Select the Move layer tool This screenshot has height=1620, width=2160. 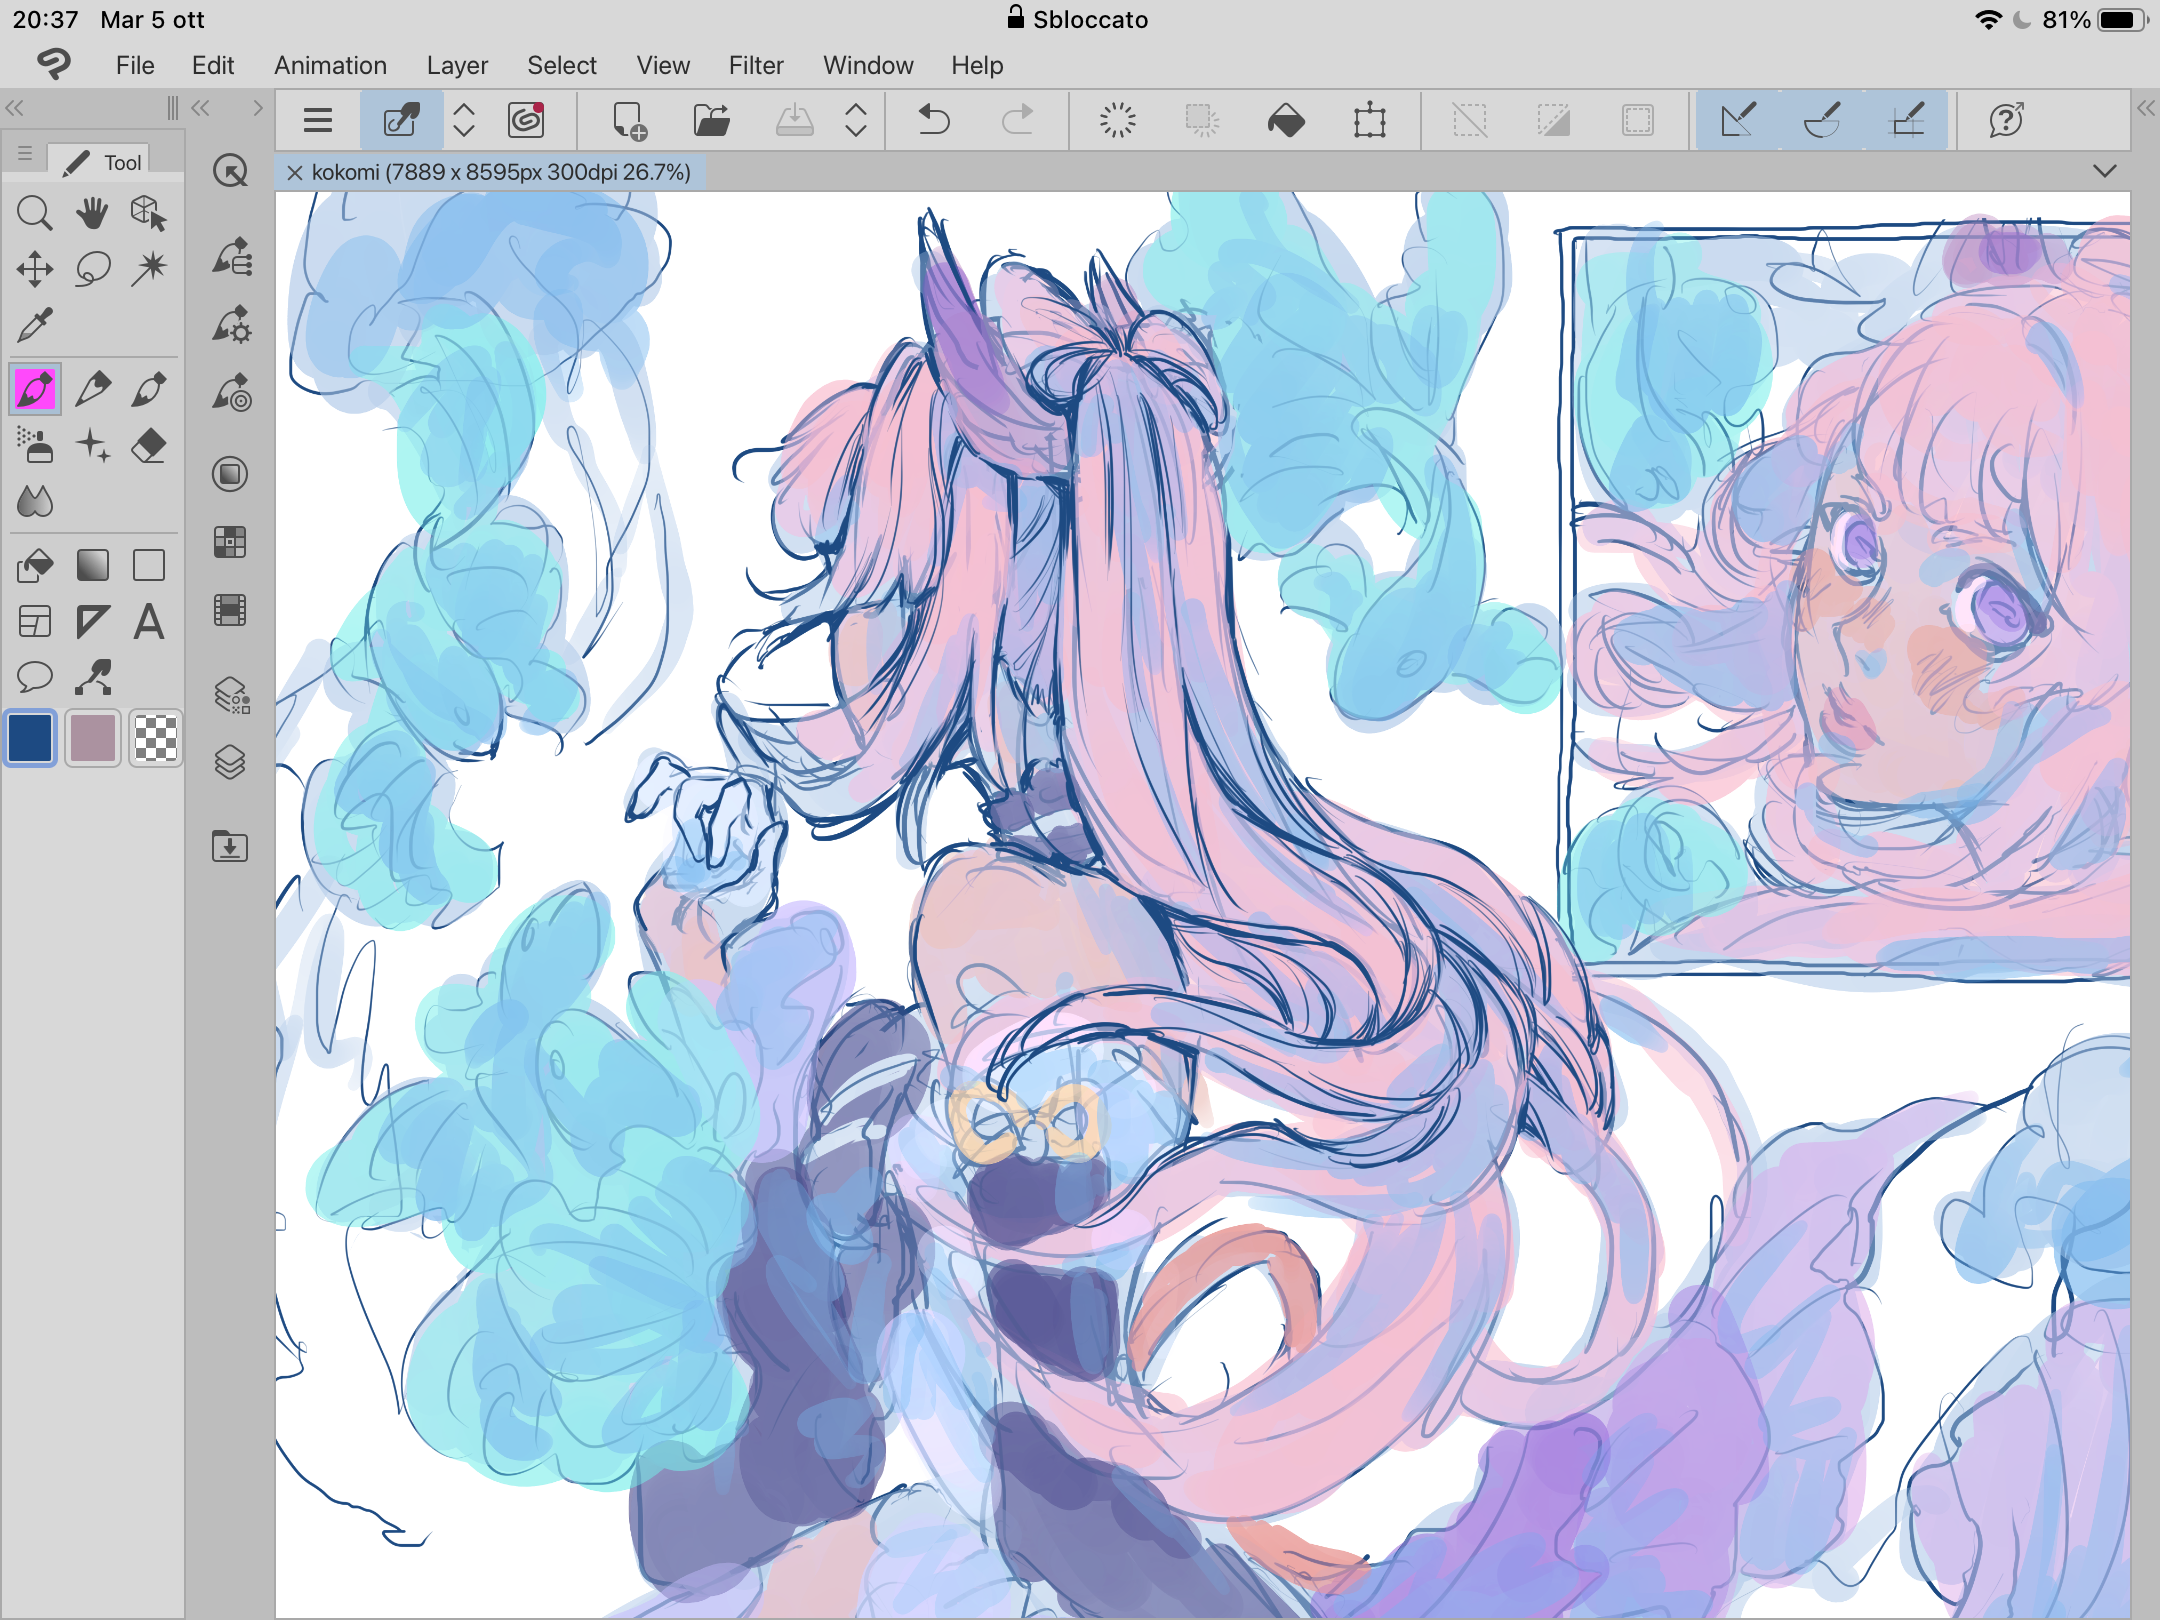tap(35, 269)
